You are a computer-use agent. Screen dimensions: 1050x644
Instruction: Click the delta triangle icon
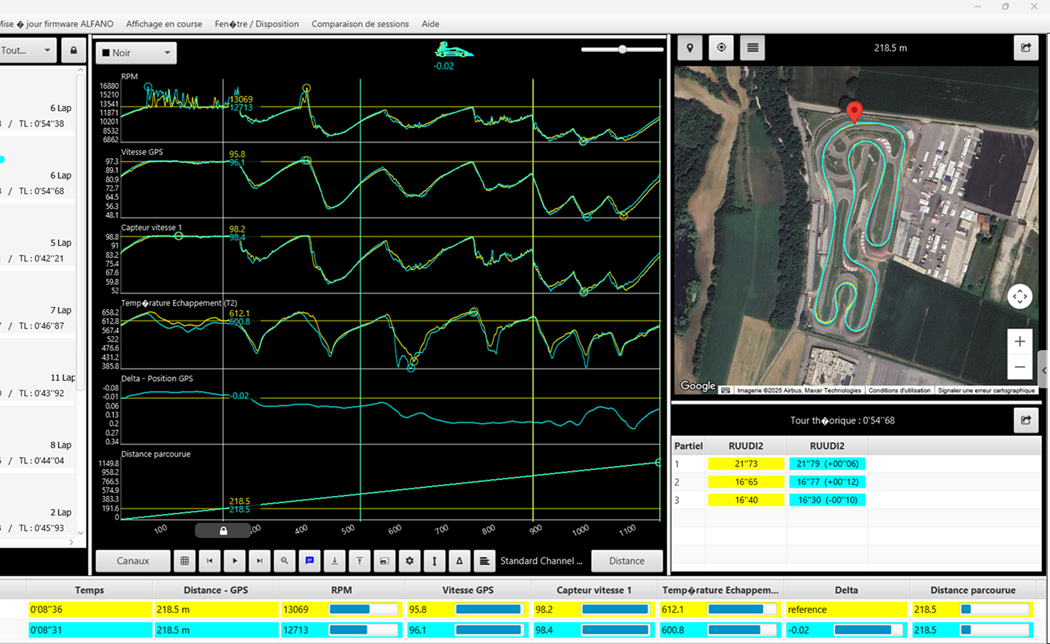click(x=459, y=561)
